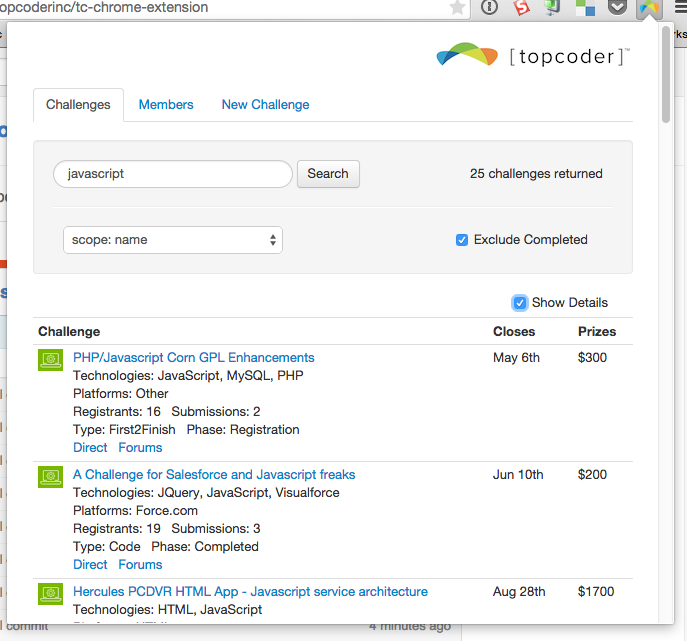The image size is (687, 641).
Task: Toggle the Show Details checkbox
Action: (520, 303)
